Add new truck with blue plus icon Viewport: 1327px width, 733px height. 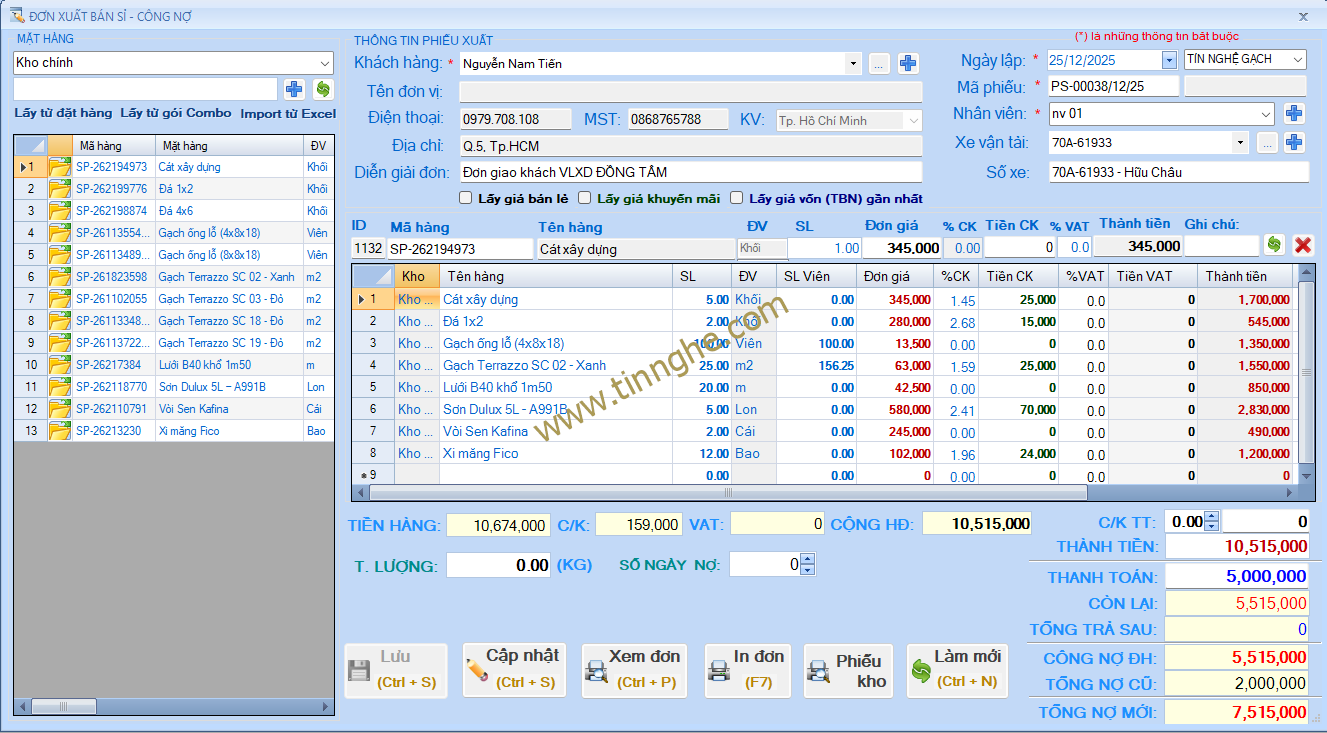[x=1294, y=143]
